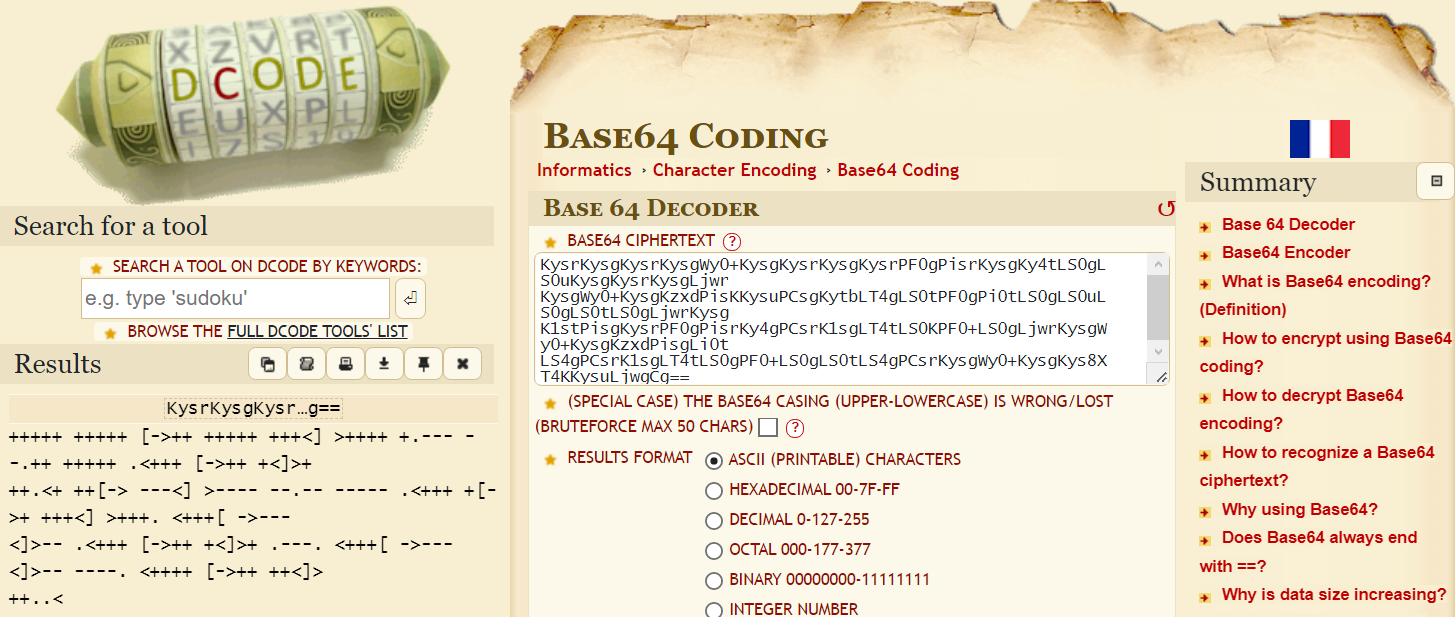Screen dimensions: 1455x617
Task: Open the Full dCode Tools' List
Action: [317, 331]
